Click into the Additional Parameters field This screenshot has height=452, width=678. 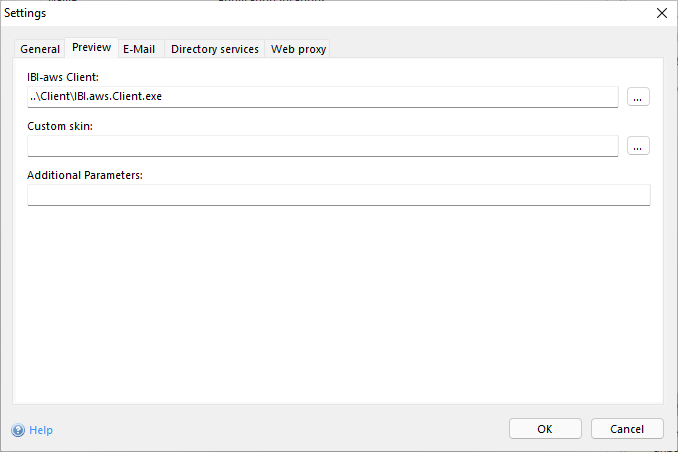click(x=338, y=195)
